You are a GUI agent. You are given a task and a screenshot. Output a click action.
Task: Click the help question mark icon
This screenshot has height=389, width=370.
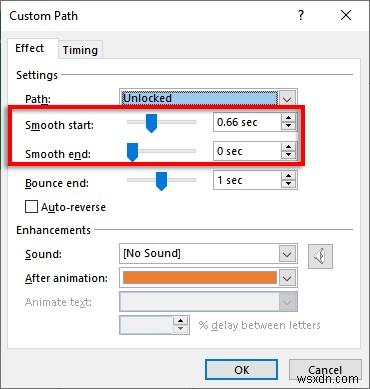(x=301, y=15)
